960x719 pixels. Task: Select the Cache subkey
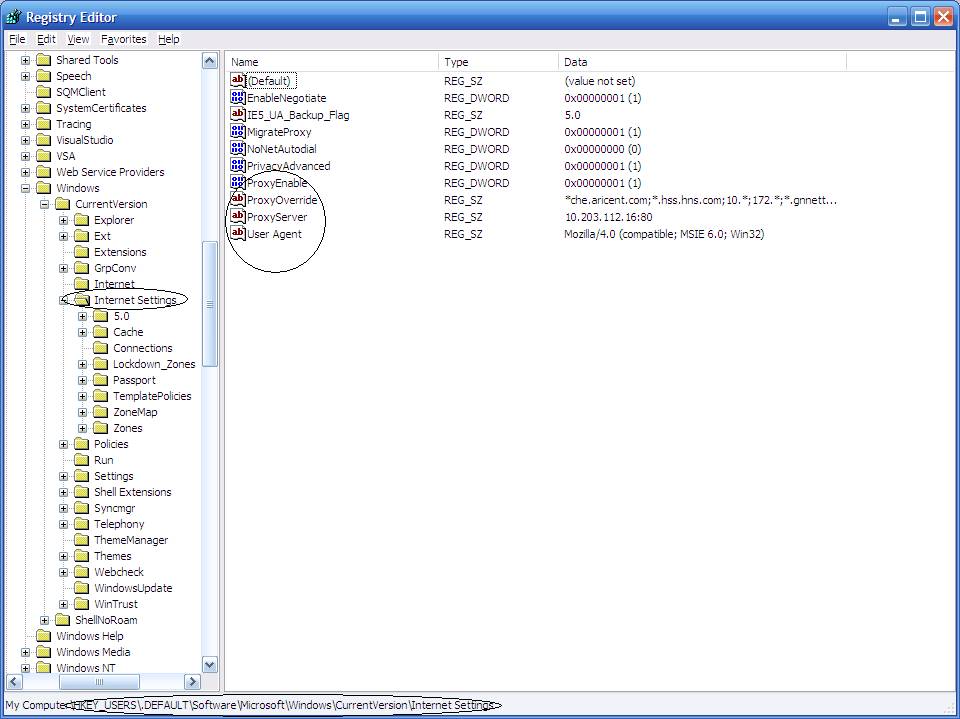pos(128,332)
